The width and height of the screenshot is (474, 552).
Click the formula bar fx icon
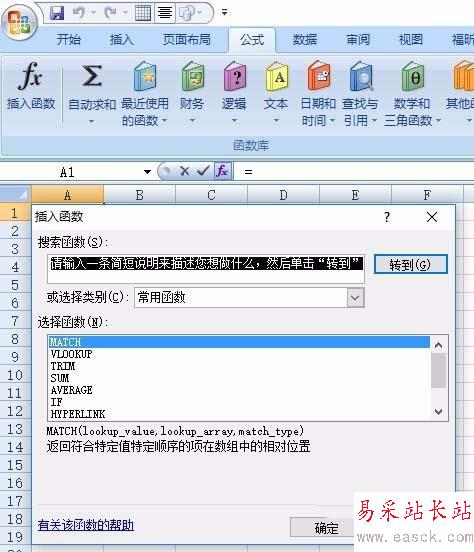pos(223,171)
